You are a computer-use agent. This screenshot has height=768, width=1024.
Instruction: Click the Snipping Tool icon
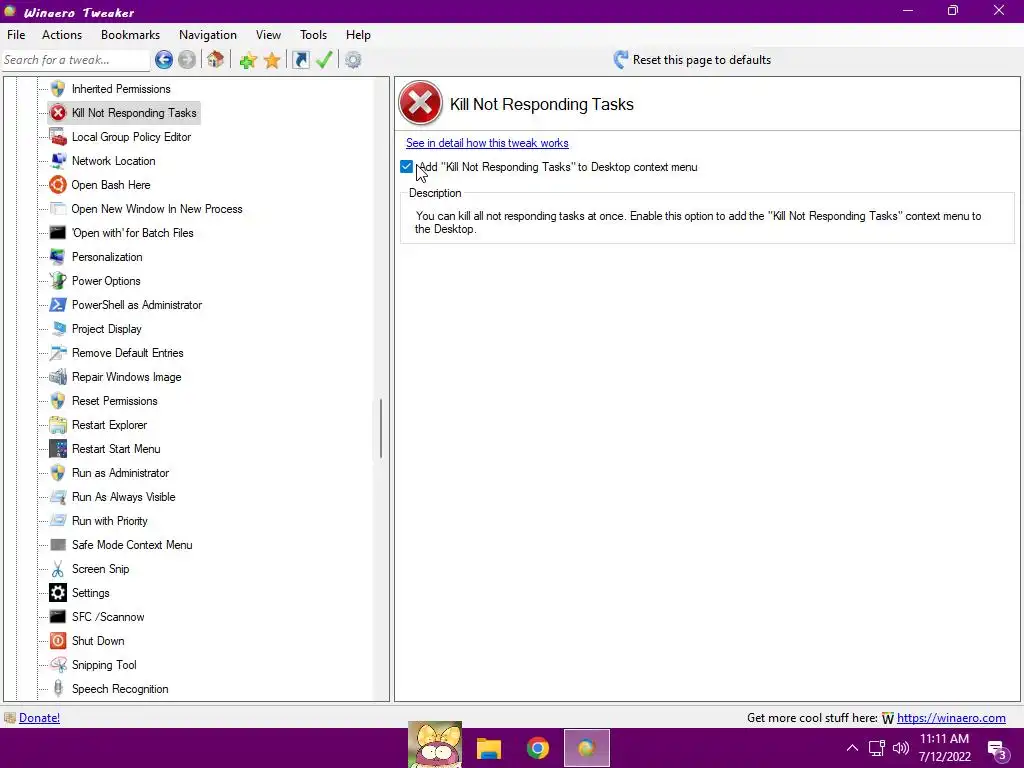(58, 665)
